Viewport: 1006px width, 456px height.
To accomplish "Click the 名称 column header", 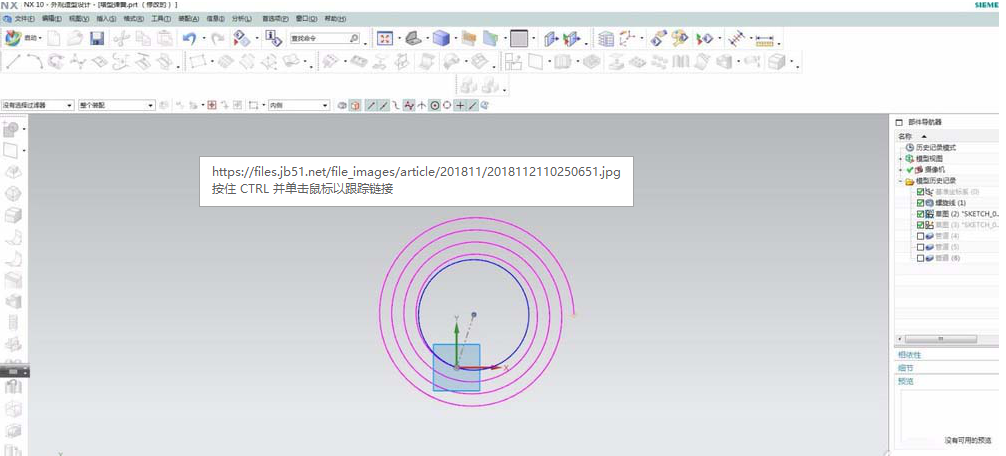I will 905,135.
